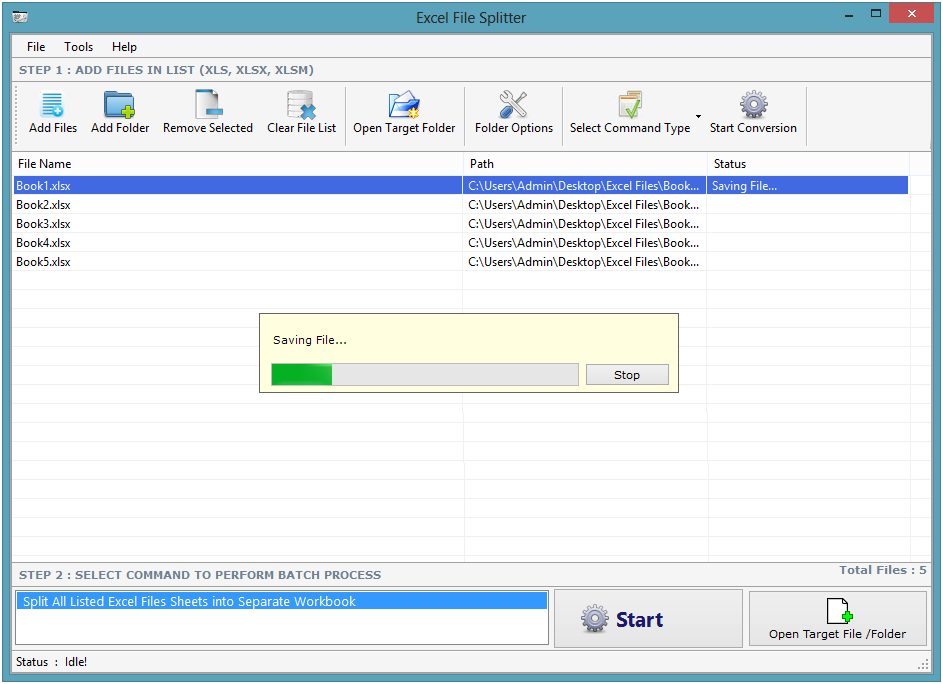This screenshot has width=943, height=684.
Task: Click the window resize grip in the status bar
Action: coord(923,664)
